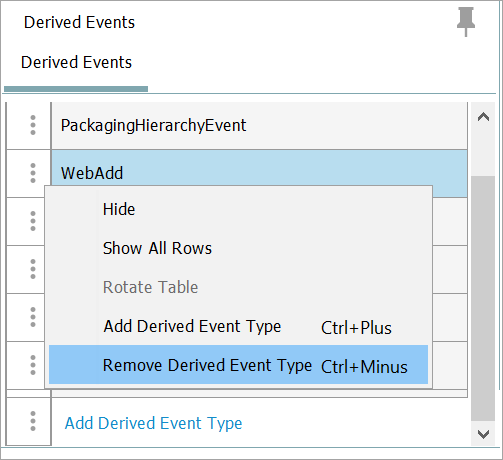
Task: Click row handle dots beside Add Derived Event Type link
Action: [33, 421]
